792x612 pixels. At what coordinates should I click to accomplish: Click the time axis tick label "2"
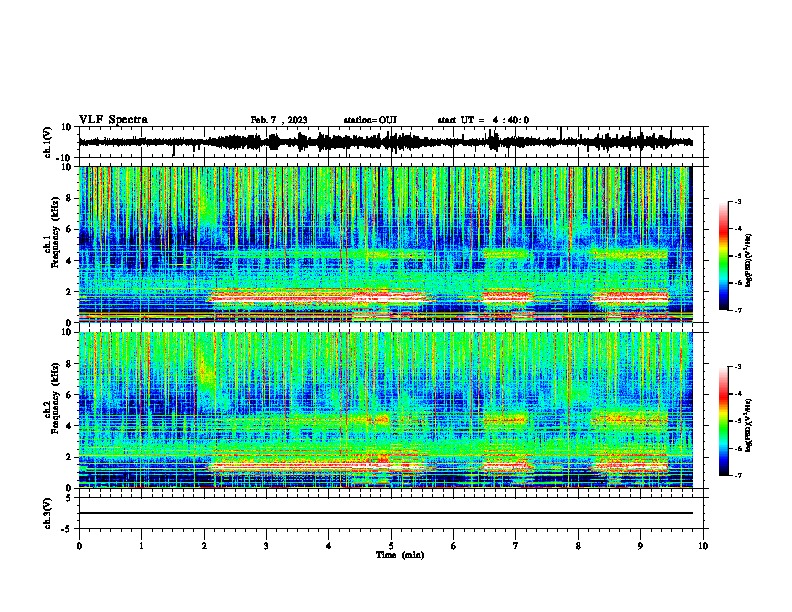click(x=204, y=546)
